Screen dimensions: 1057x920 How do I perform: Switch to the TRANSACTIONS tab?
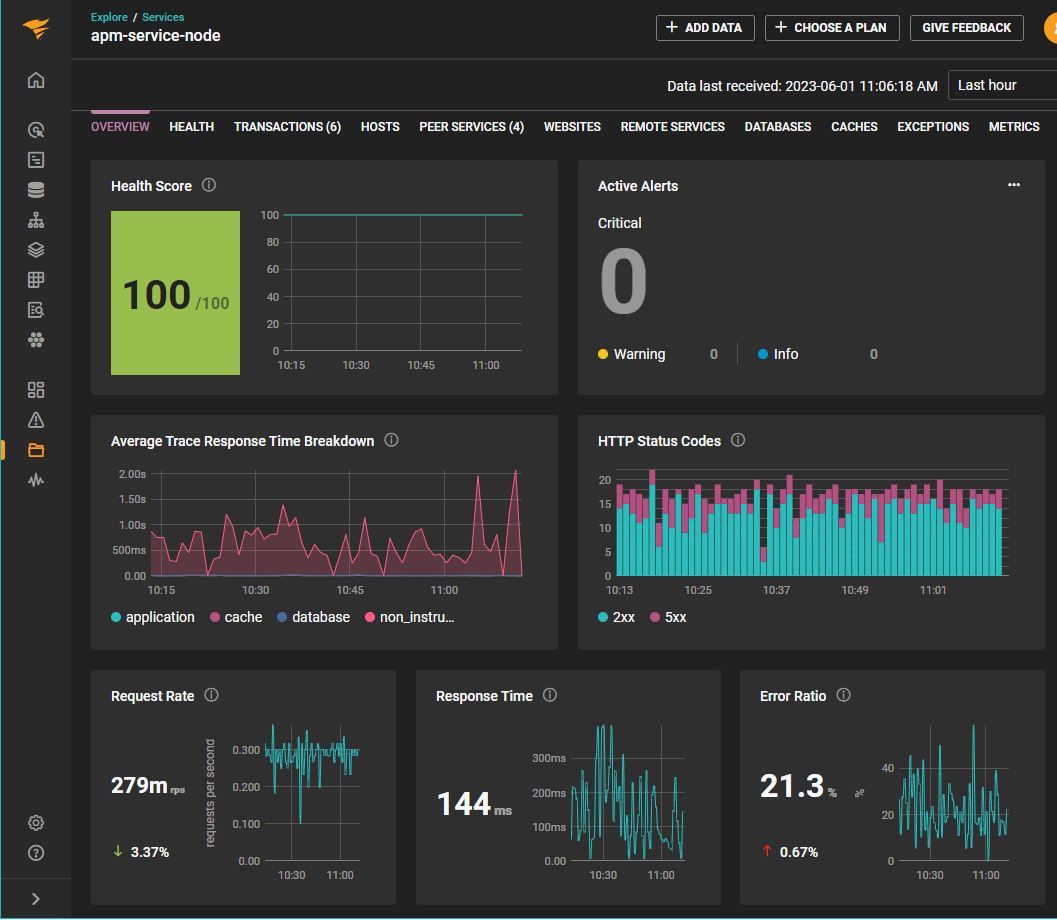(287, 126)
